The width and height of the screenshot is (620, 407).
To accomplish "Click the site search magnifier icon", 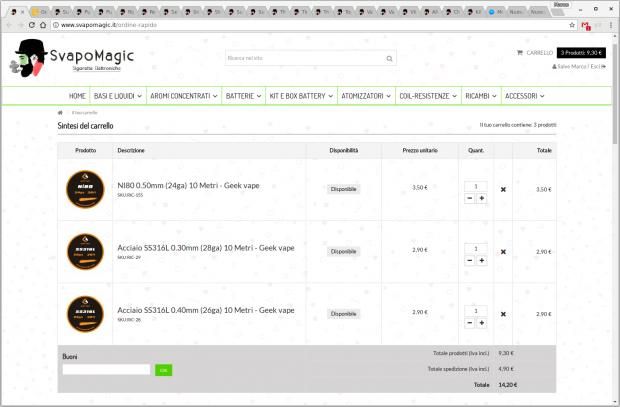I will [389, 59].
